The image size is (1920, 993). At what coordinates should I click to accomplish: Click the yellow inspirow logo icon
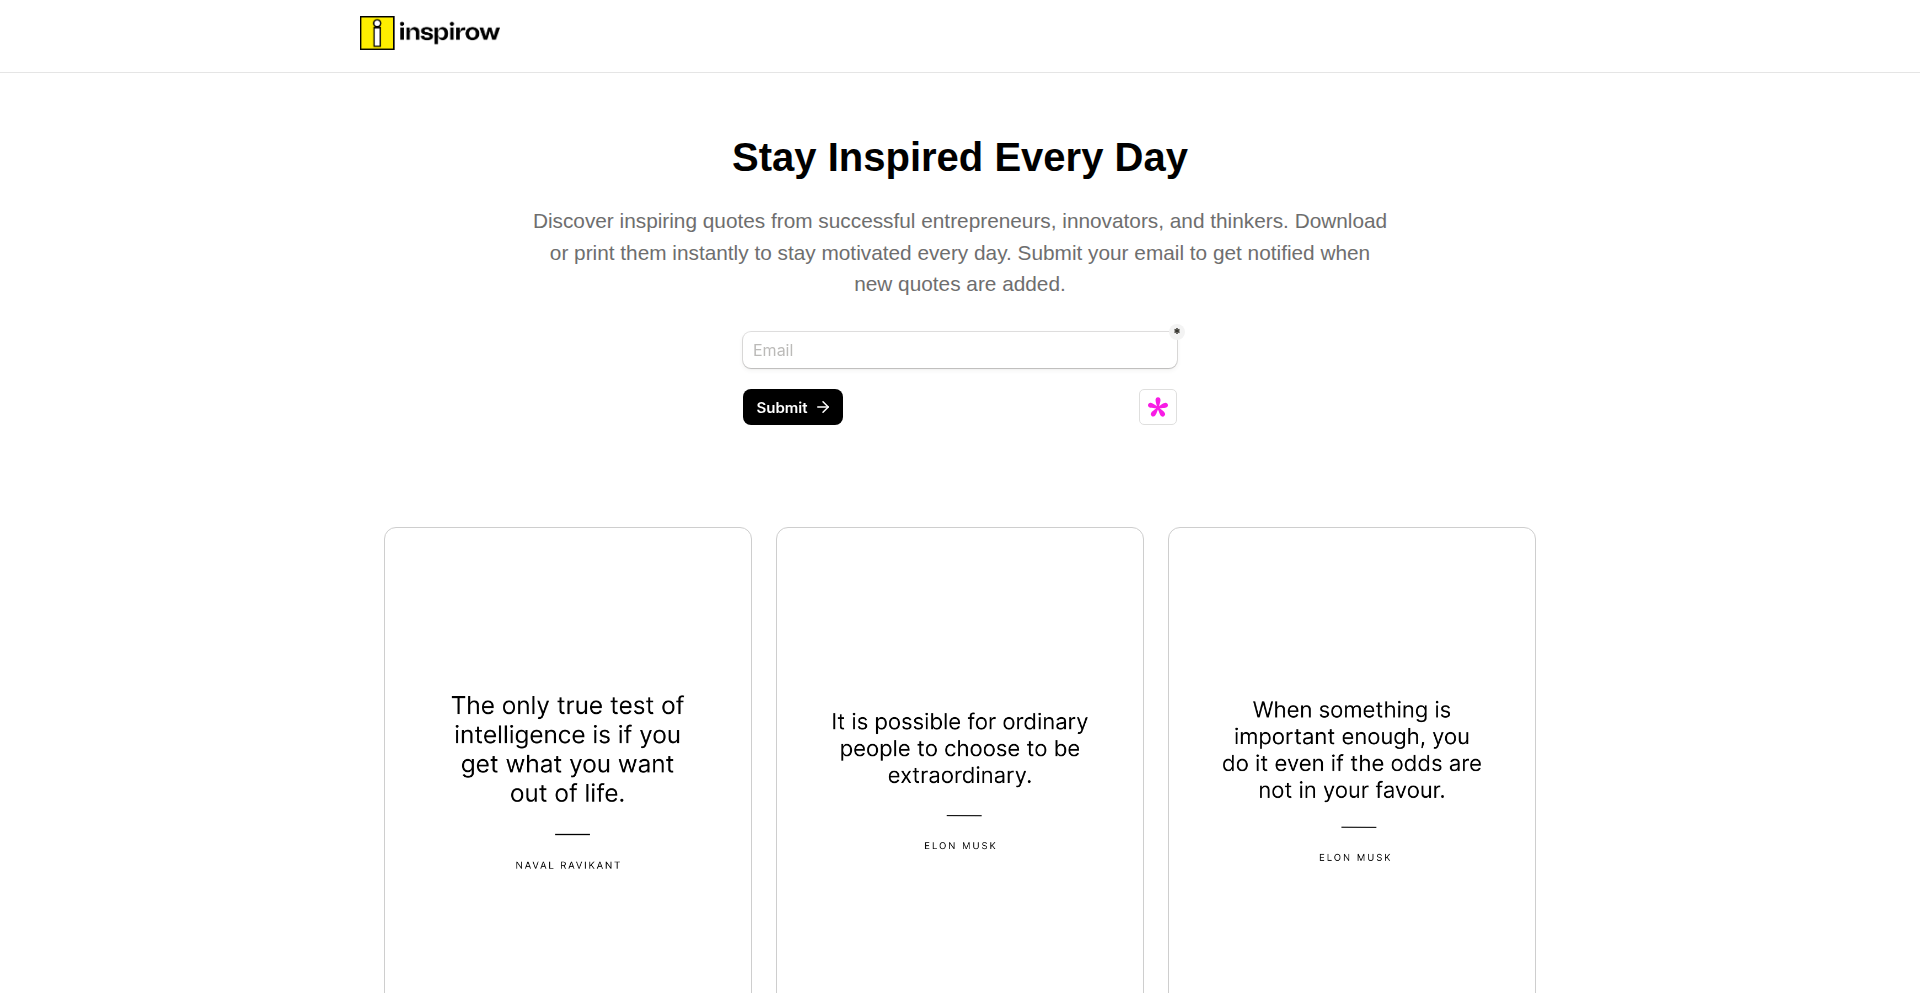coord(377,33)
